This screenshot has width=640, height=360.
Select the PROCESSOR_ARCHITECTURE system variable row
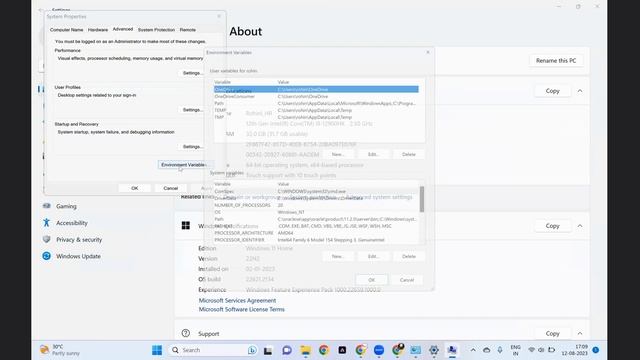[x=316, y=233]
